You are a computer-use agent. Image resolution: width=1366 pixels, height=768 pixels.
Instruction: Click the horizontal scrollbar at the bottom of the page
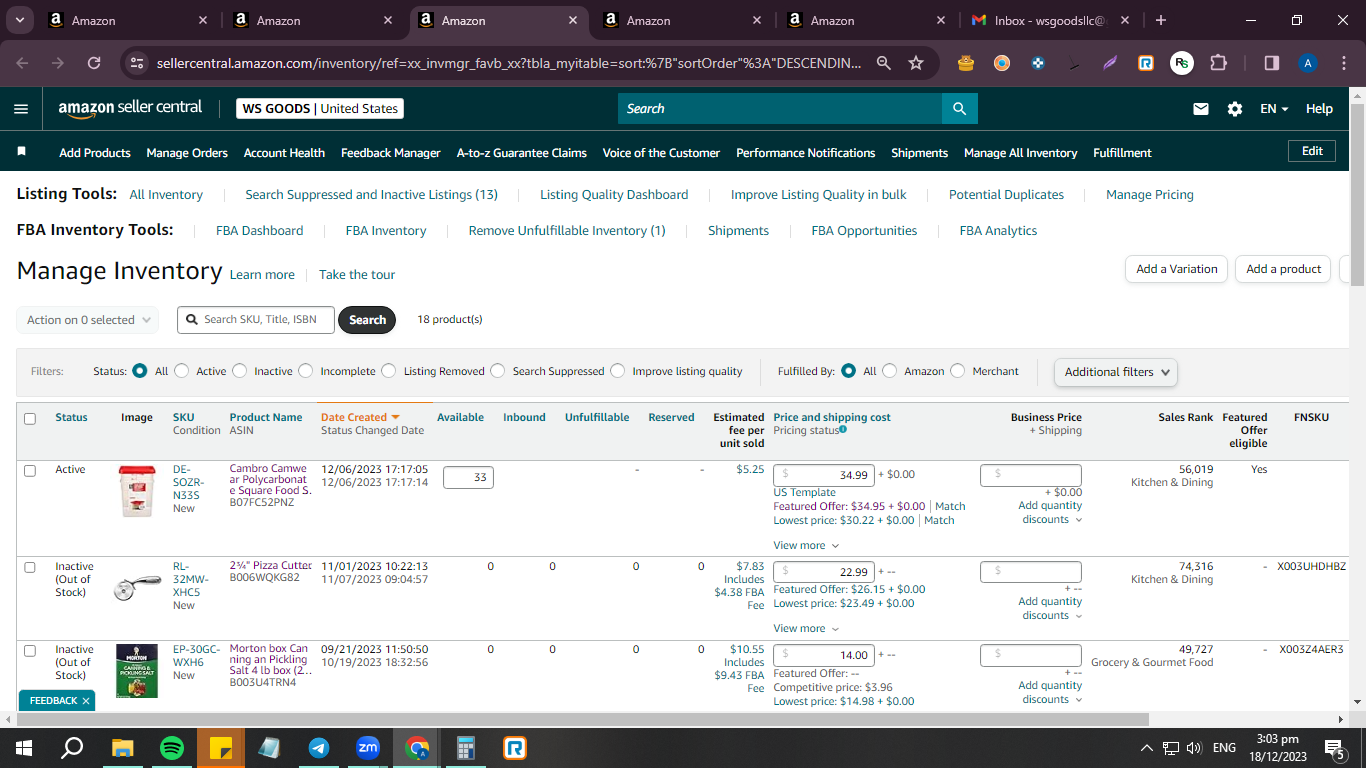click(x=582, y=719)
